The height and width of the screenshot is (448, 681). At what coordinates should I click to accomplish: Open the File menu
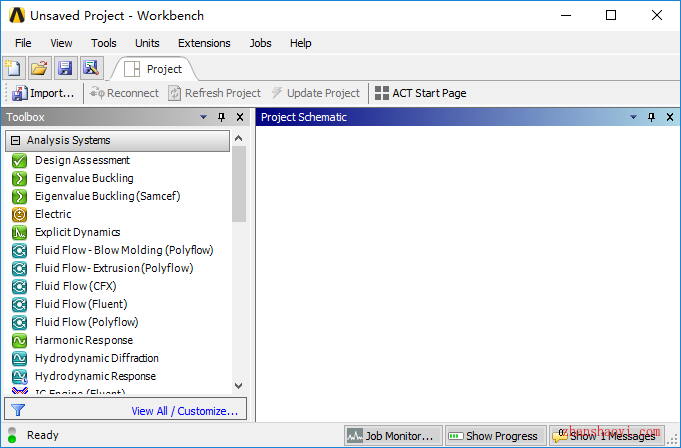pyautogui.click(x=23, y=43)
